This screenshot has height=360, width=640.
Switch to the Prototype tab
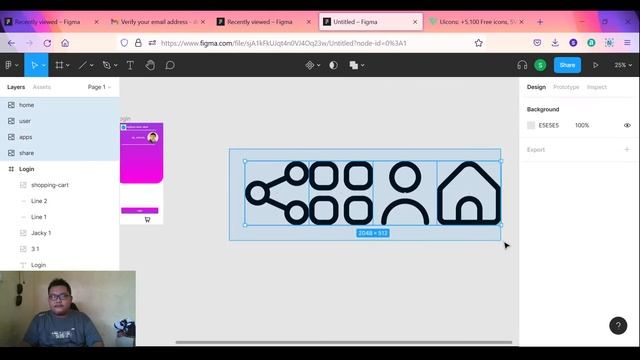566,87
